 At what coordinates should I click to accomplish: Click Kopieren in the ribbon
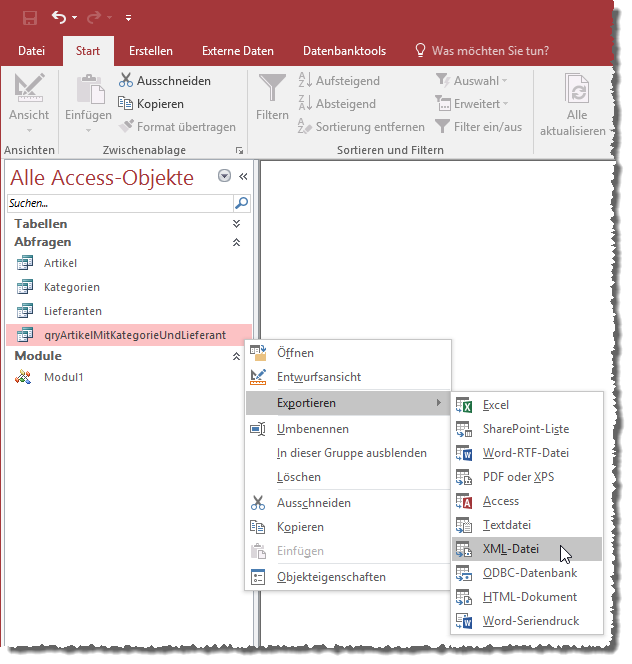pyautogui.click(x=151, y=104)
